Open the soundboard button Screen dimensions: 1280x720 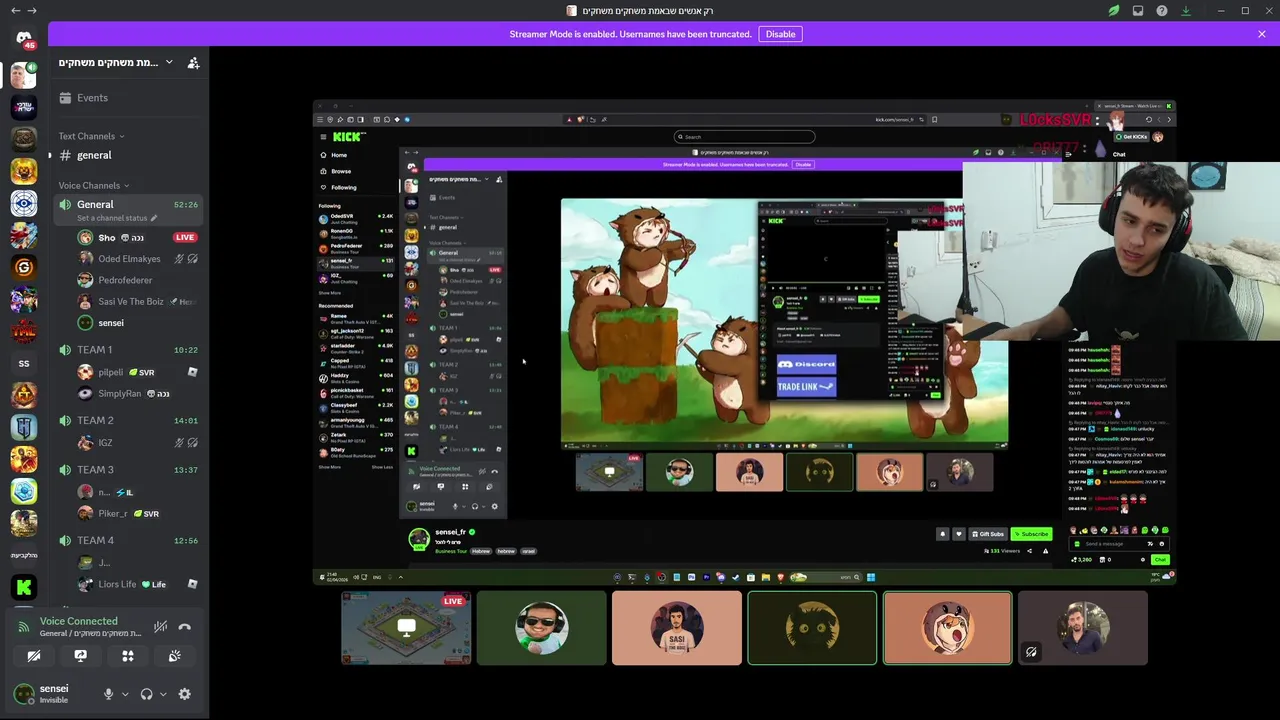[x=175, y=656]
